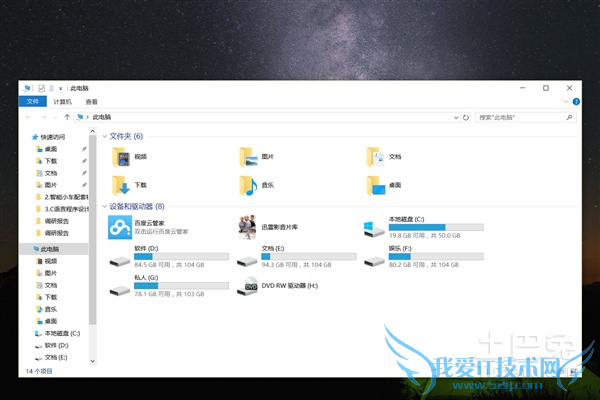The height and width of the screenshot is (400, 600).
Task: Collapse the 文件夹 (6) group
Action: click(104, 136)
